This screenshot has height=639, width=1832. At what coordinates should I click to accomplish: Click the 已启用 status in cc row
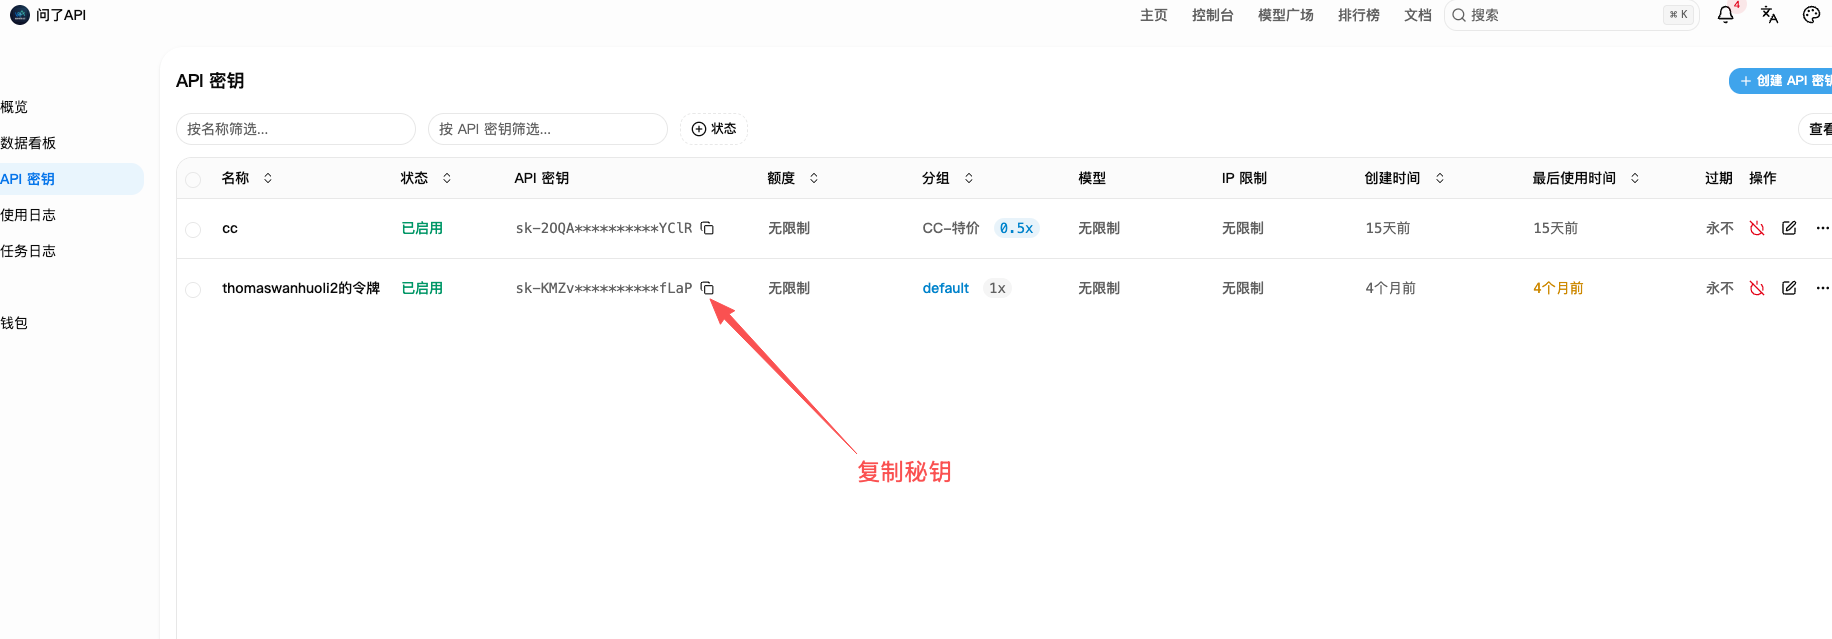pyautogui.click(x=422, y=228)
